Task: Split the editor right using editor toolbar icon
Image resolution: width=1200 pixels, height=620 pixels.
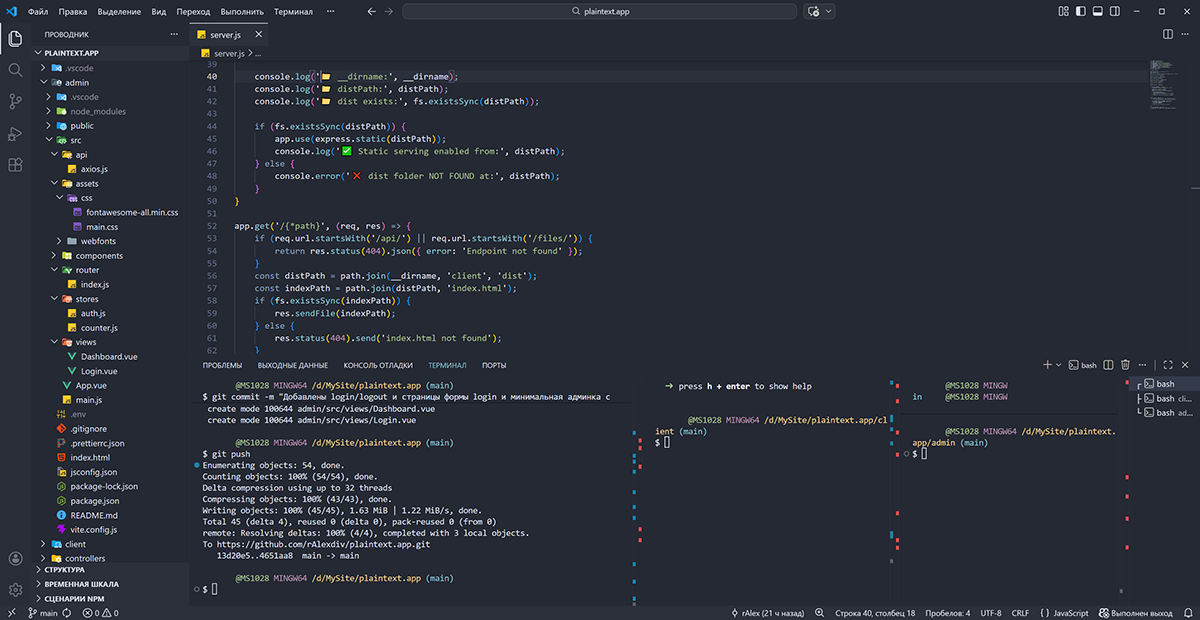Action: pos(1168,35)
